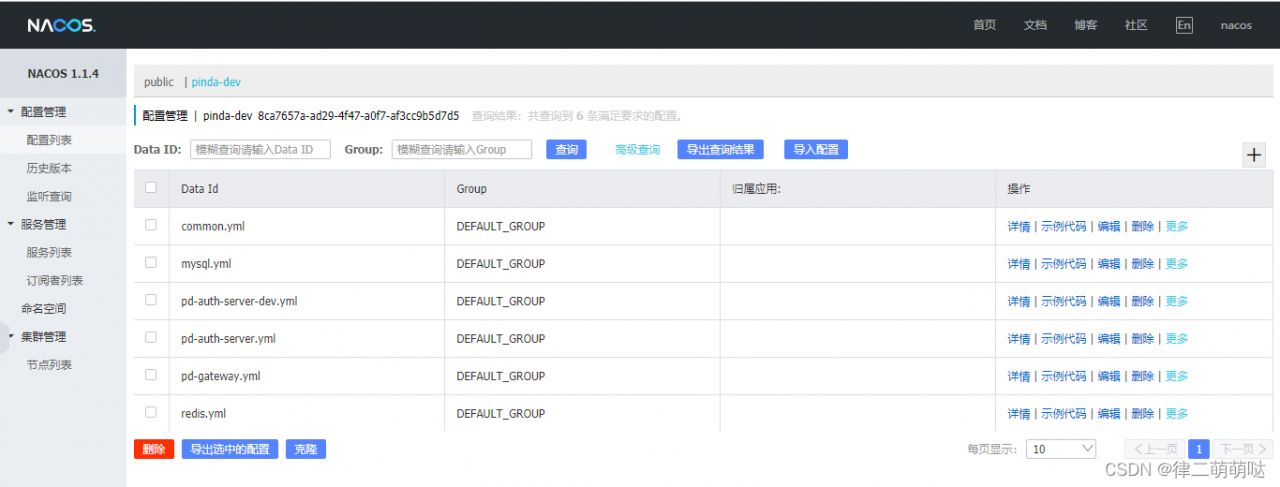1280x487 pixels.
Task: Open the page-size dropdown showing 10
Action: (x=1061, y=449)
